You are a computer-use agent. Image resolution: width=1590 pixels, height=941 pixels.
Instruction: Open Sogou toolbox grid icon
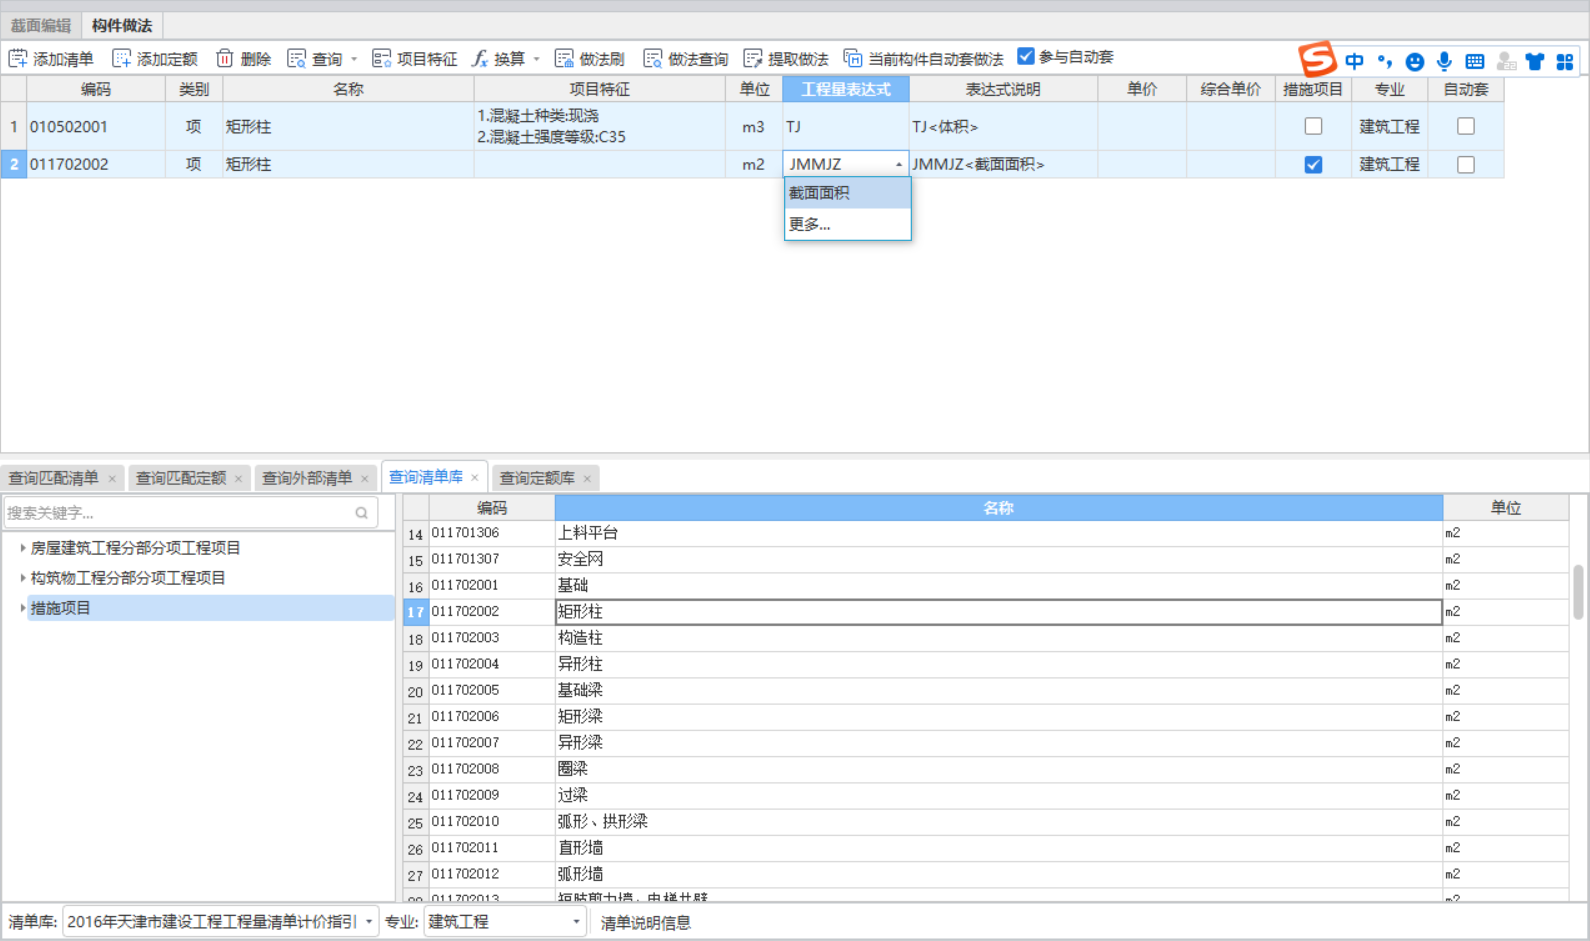pos(1565,62)
